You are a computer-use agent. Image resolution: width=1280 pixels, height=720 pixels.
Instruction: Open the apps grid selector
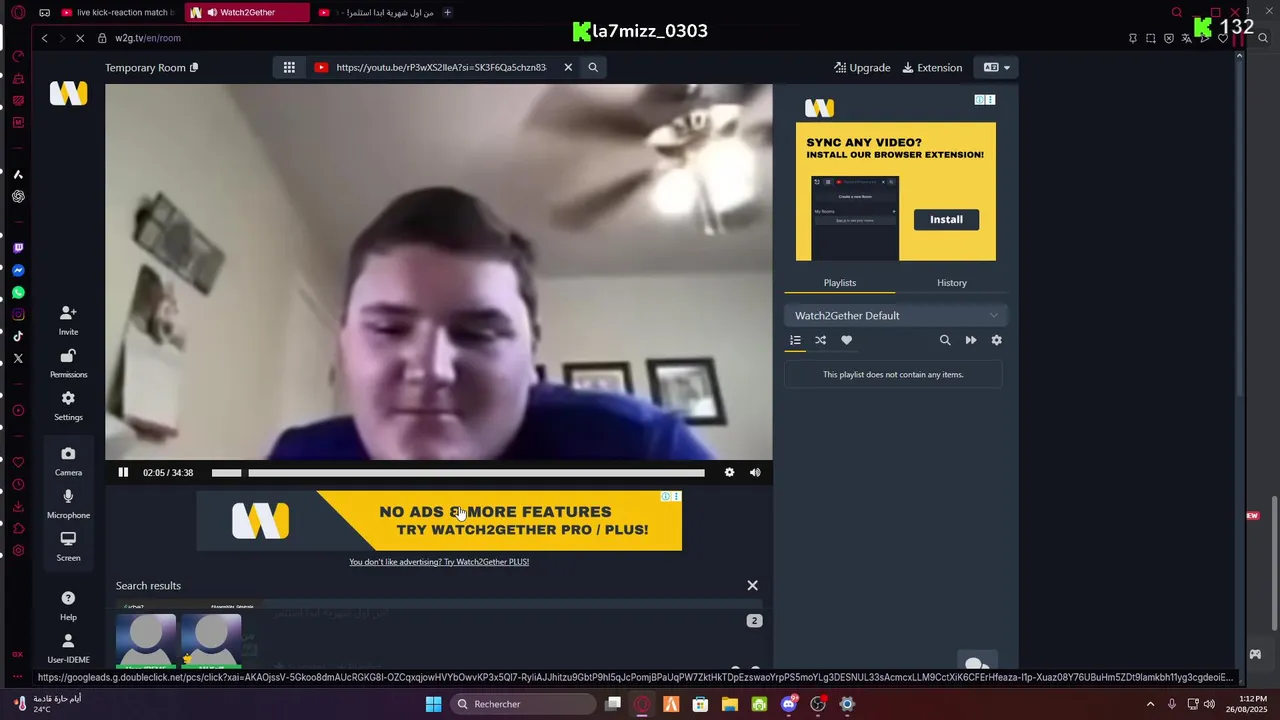289,67
